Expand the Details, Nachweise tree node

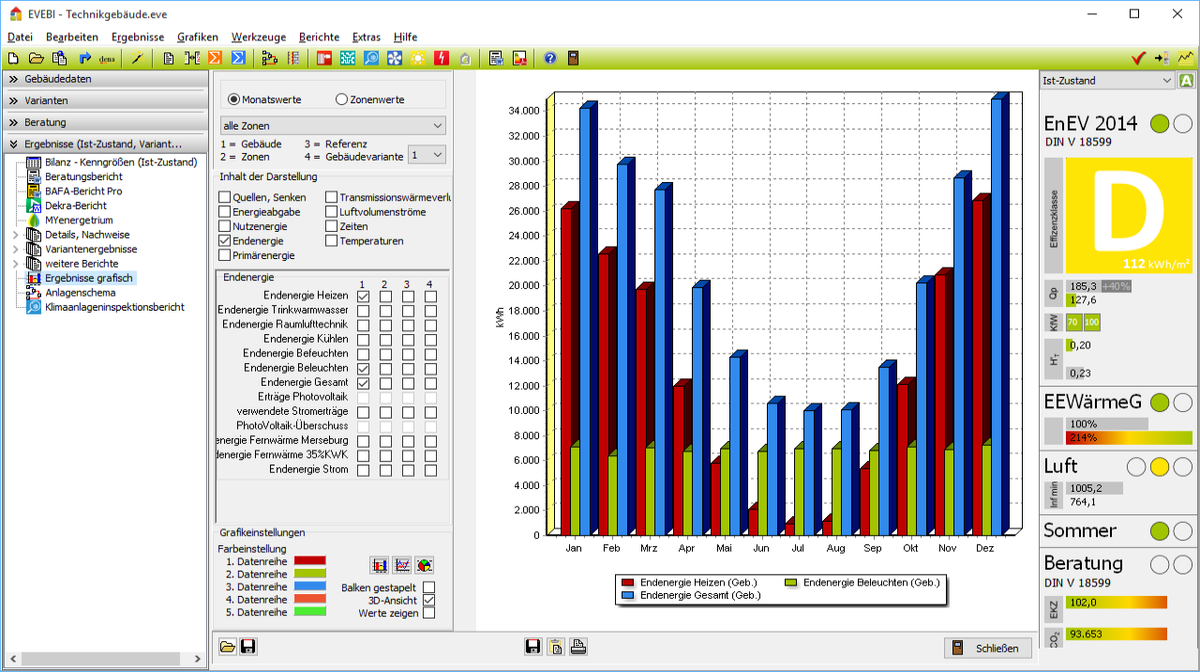point(15,234)
